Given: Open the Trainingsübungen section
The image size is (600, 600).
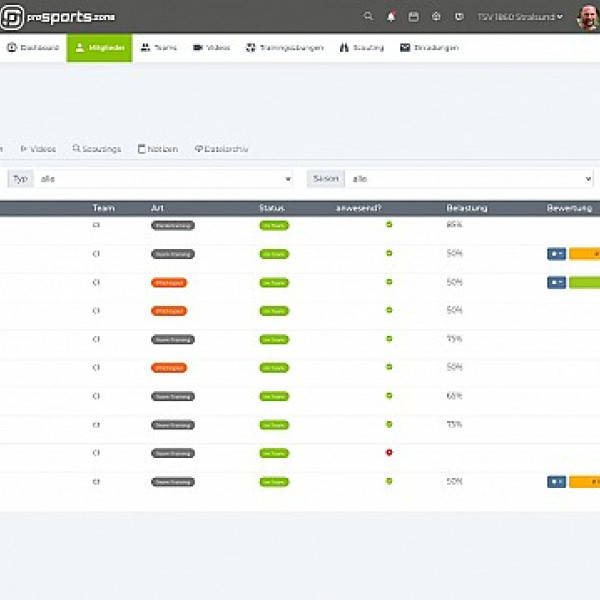Looking at the screenshot, I should (x=285, y=47).
